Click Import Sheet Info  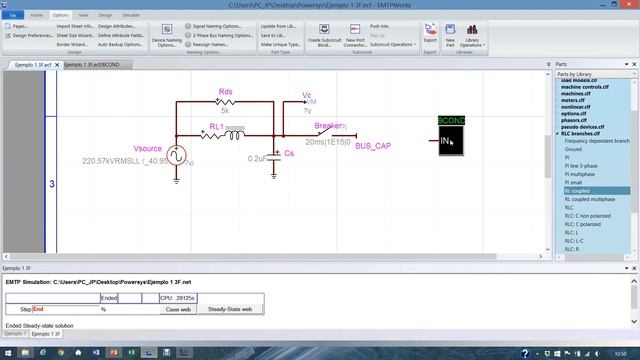[x=75, y=26]
